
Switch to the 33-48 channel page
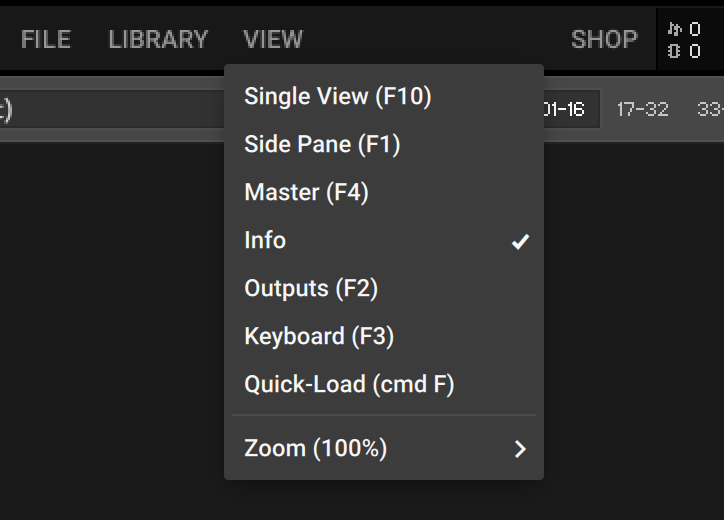[710, 109]
